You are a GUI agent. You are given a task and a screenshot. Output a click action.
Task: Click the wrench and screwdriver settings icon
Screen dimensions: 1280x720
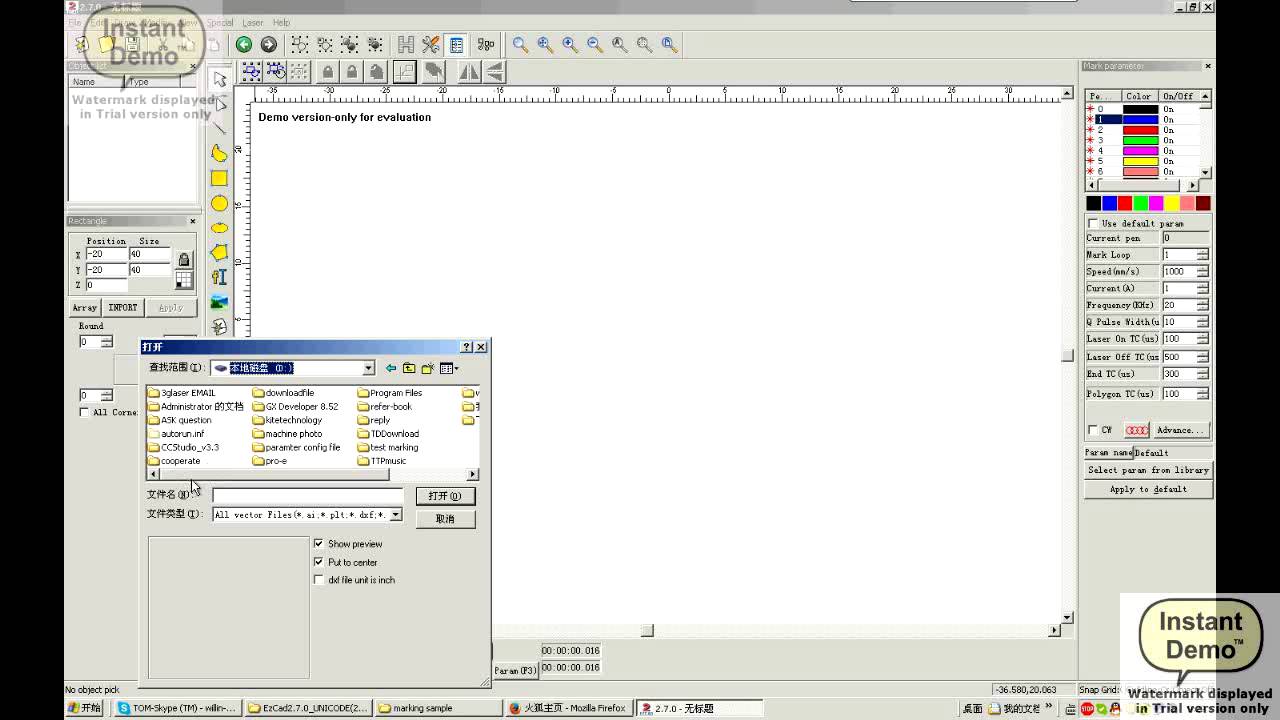[x=431, y=44]
